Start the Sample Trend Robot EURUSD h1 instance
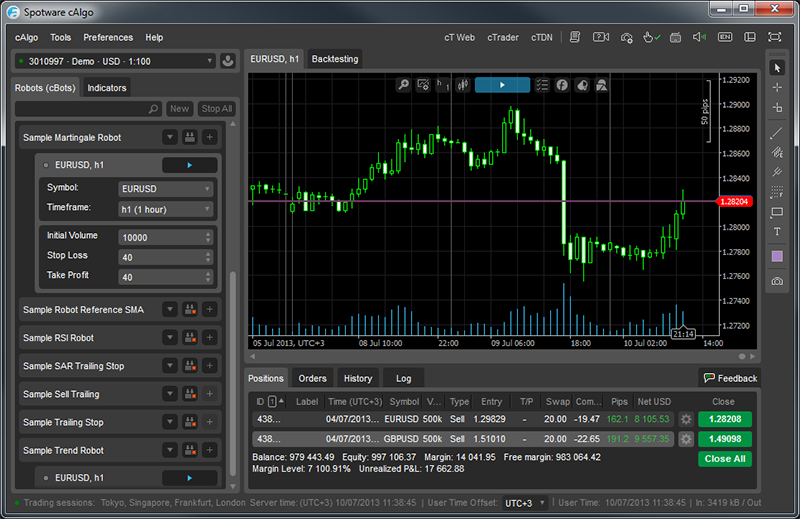The height and width of the screenshot is (519, 800). (x=189, y=478)
